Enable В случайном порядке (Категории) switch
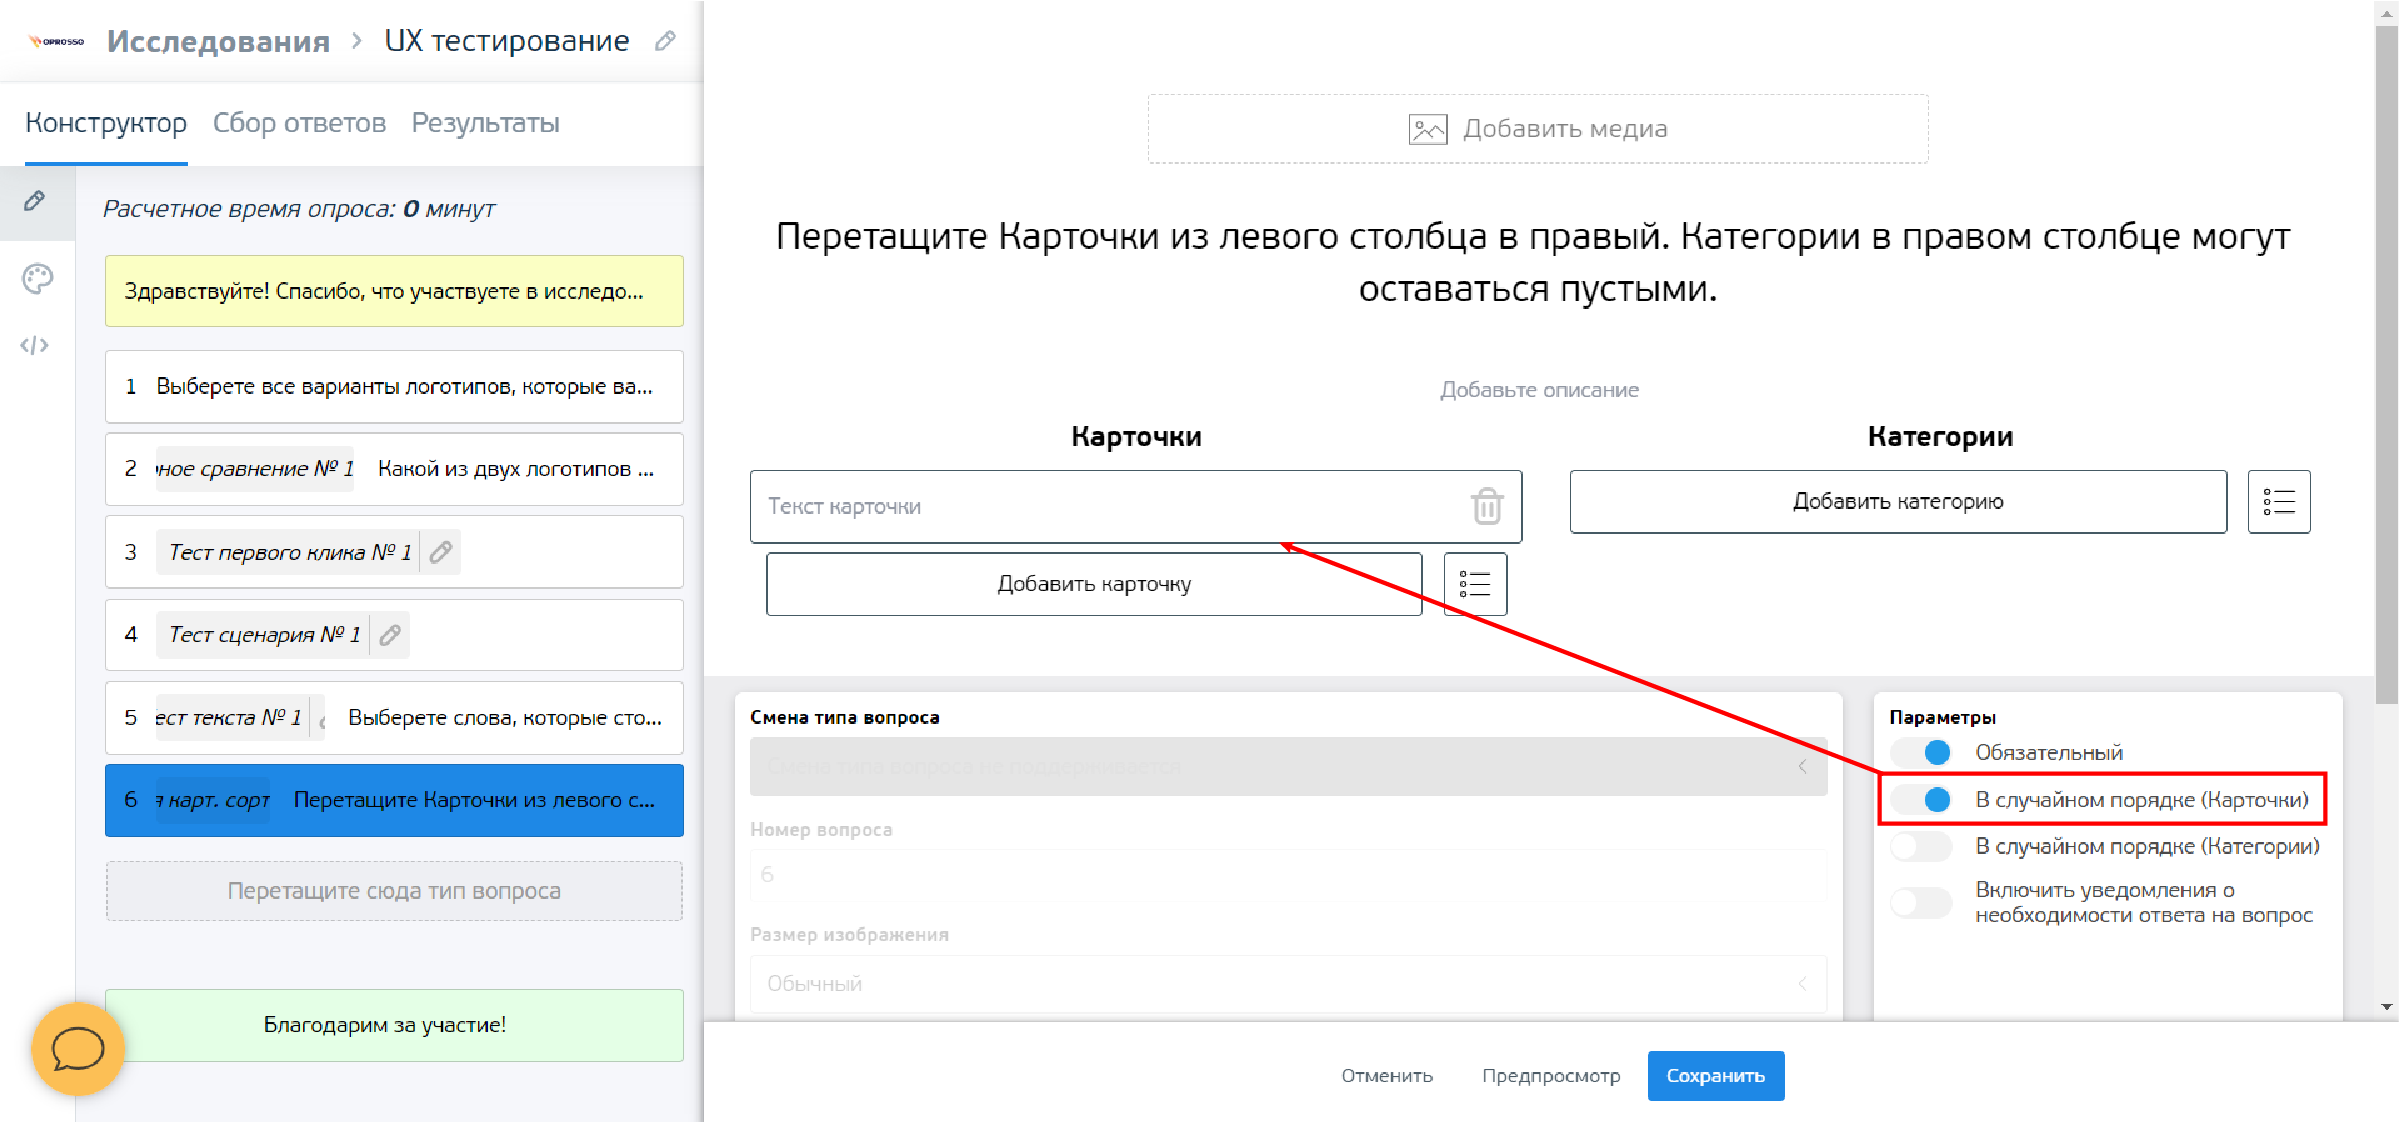The image size is (2400, 1122). [1922, 846]
